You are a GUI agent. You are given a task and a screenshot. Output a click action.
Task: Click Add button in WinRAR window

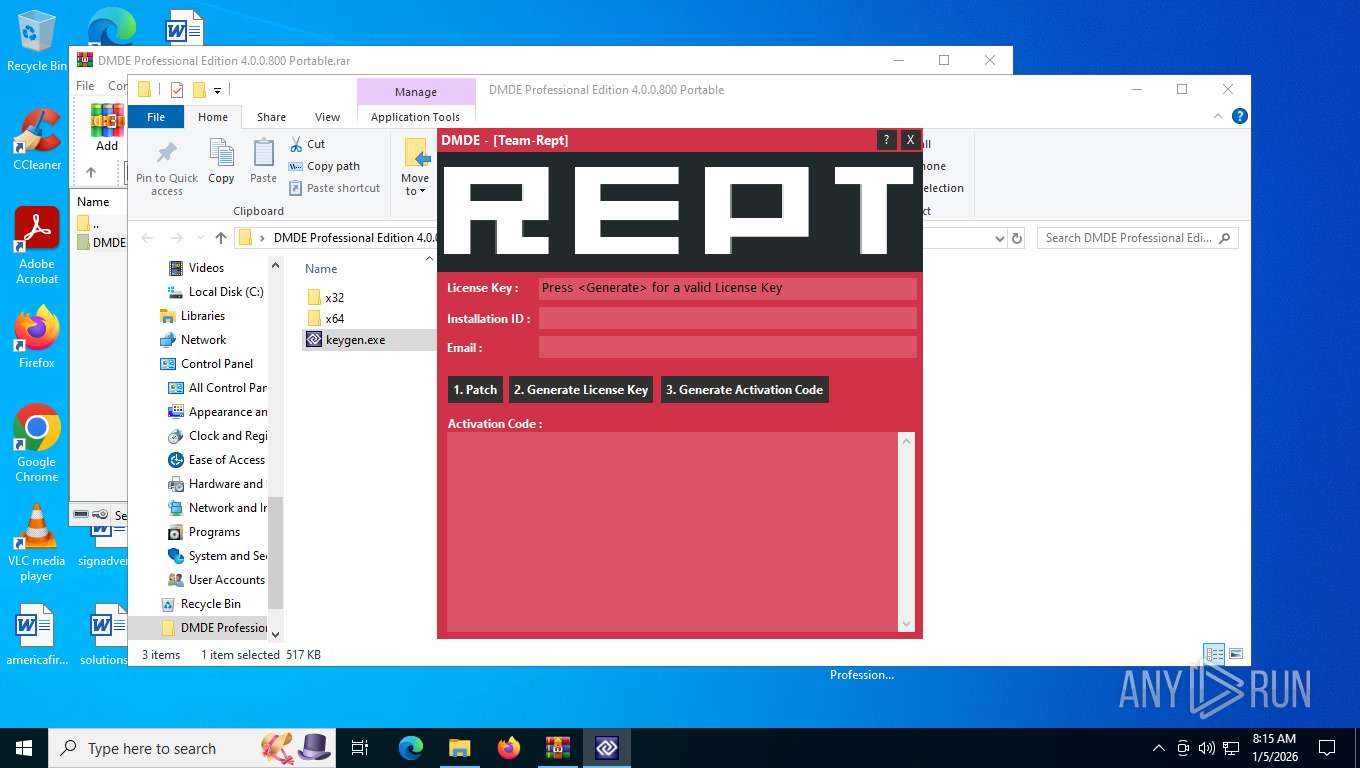coord(107,128)
